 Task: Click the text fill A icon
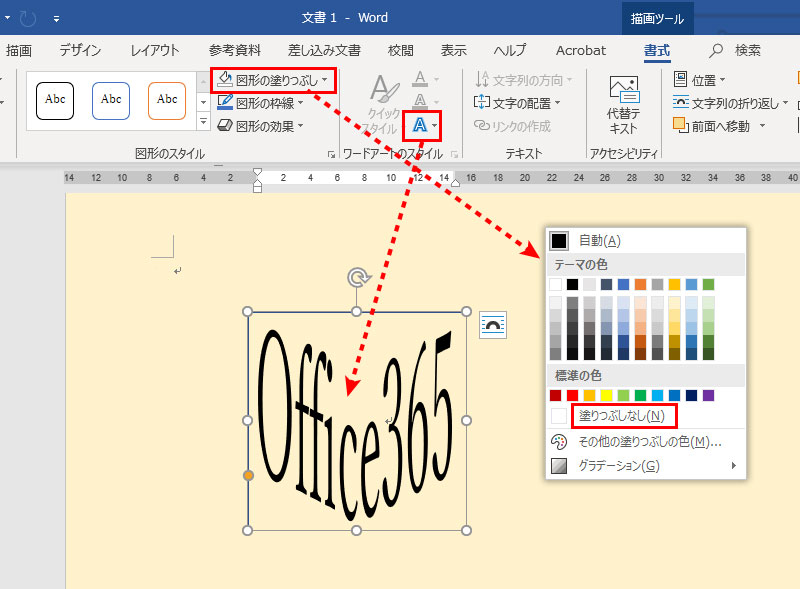[420, 79]
